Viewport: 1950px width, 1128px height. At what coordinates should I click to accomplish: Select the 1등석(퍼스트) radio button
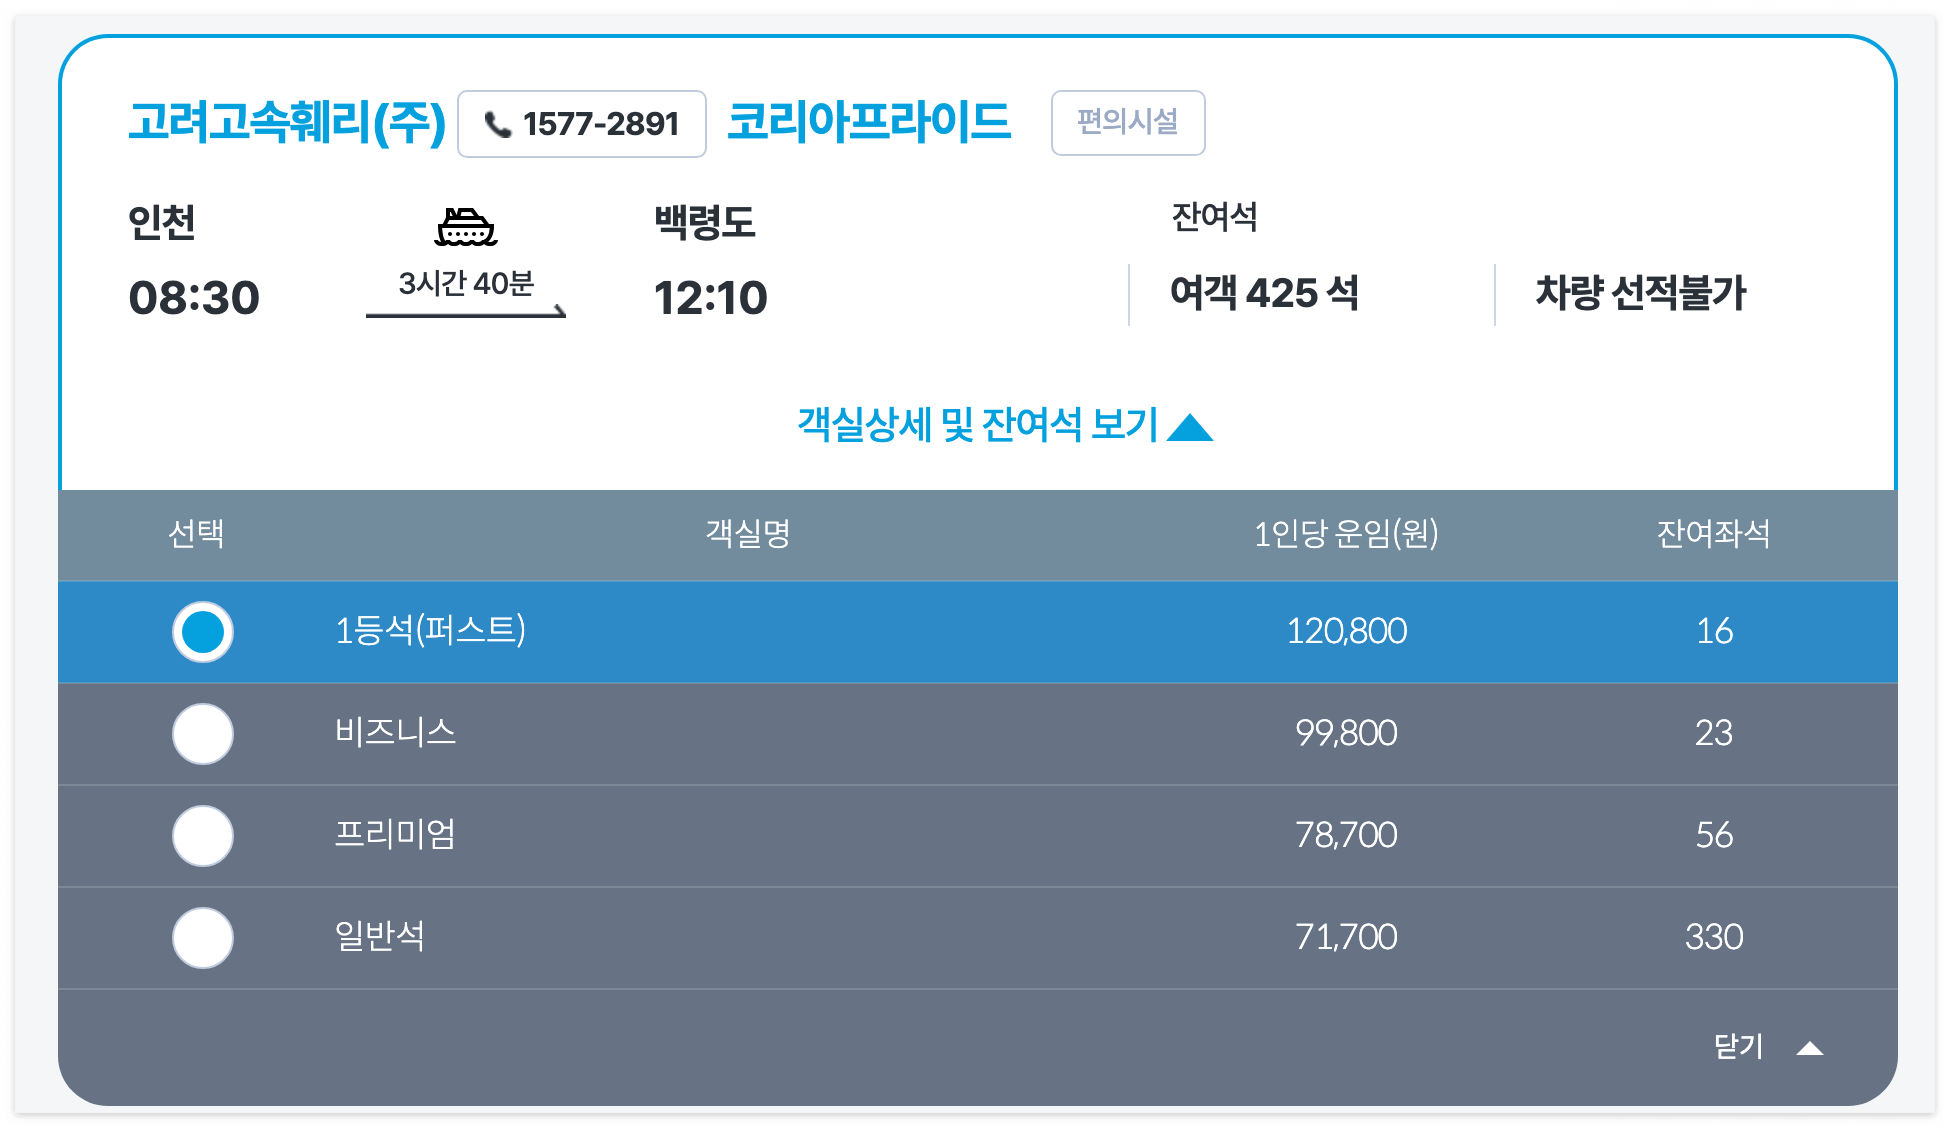[x=203, y=632]
